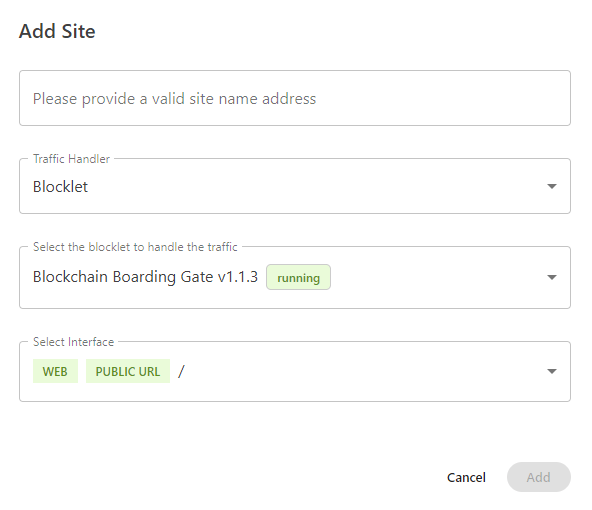The height and width of the screenshot is (510, 592).
Task: Click the green running status badge
Action: point(298,277)
